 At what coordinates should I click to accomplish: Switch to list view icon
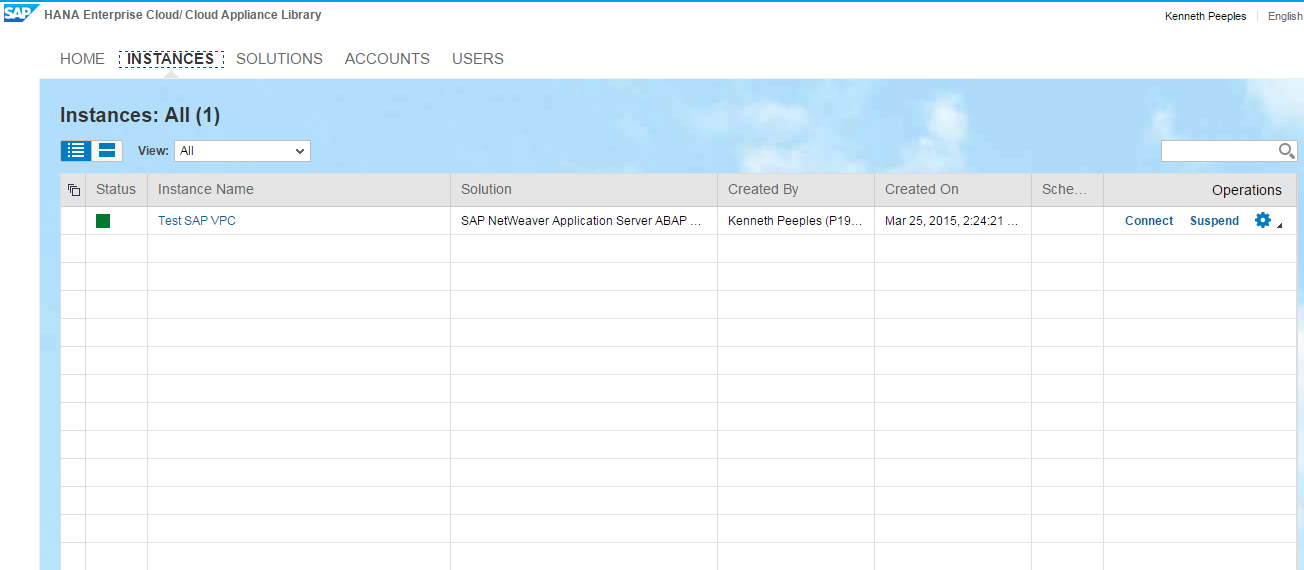click(x=76, y=151)
